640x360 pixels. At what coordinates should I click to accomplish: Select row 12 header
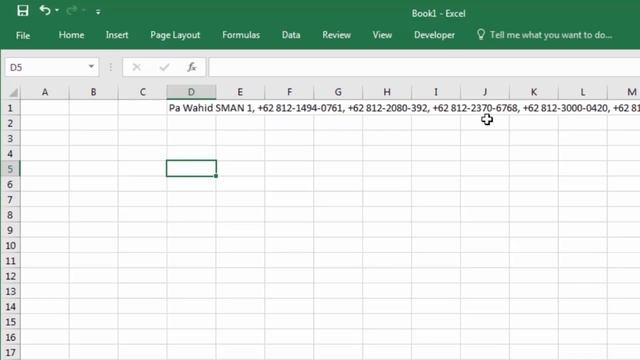pyautogui.click(x=10, y=276)
